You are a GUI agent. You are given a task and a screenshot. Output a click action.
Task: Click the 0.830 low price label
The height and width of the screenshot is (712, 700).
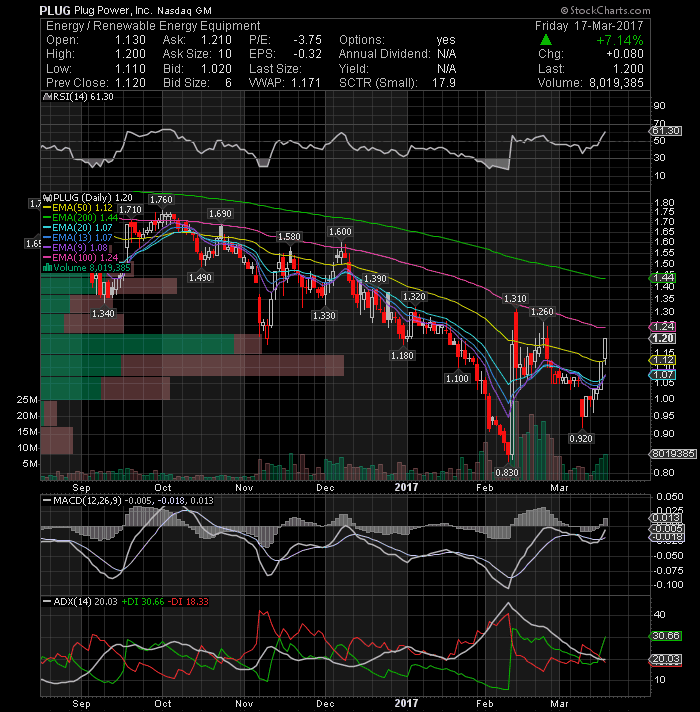point(507,473)
